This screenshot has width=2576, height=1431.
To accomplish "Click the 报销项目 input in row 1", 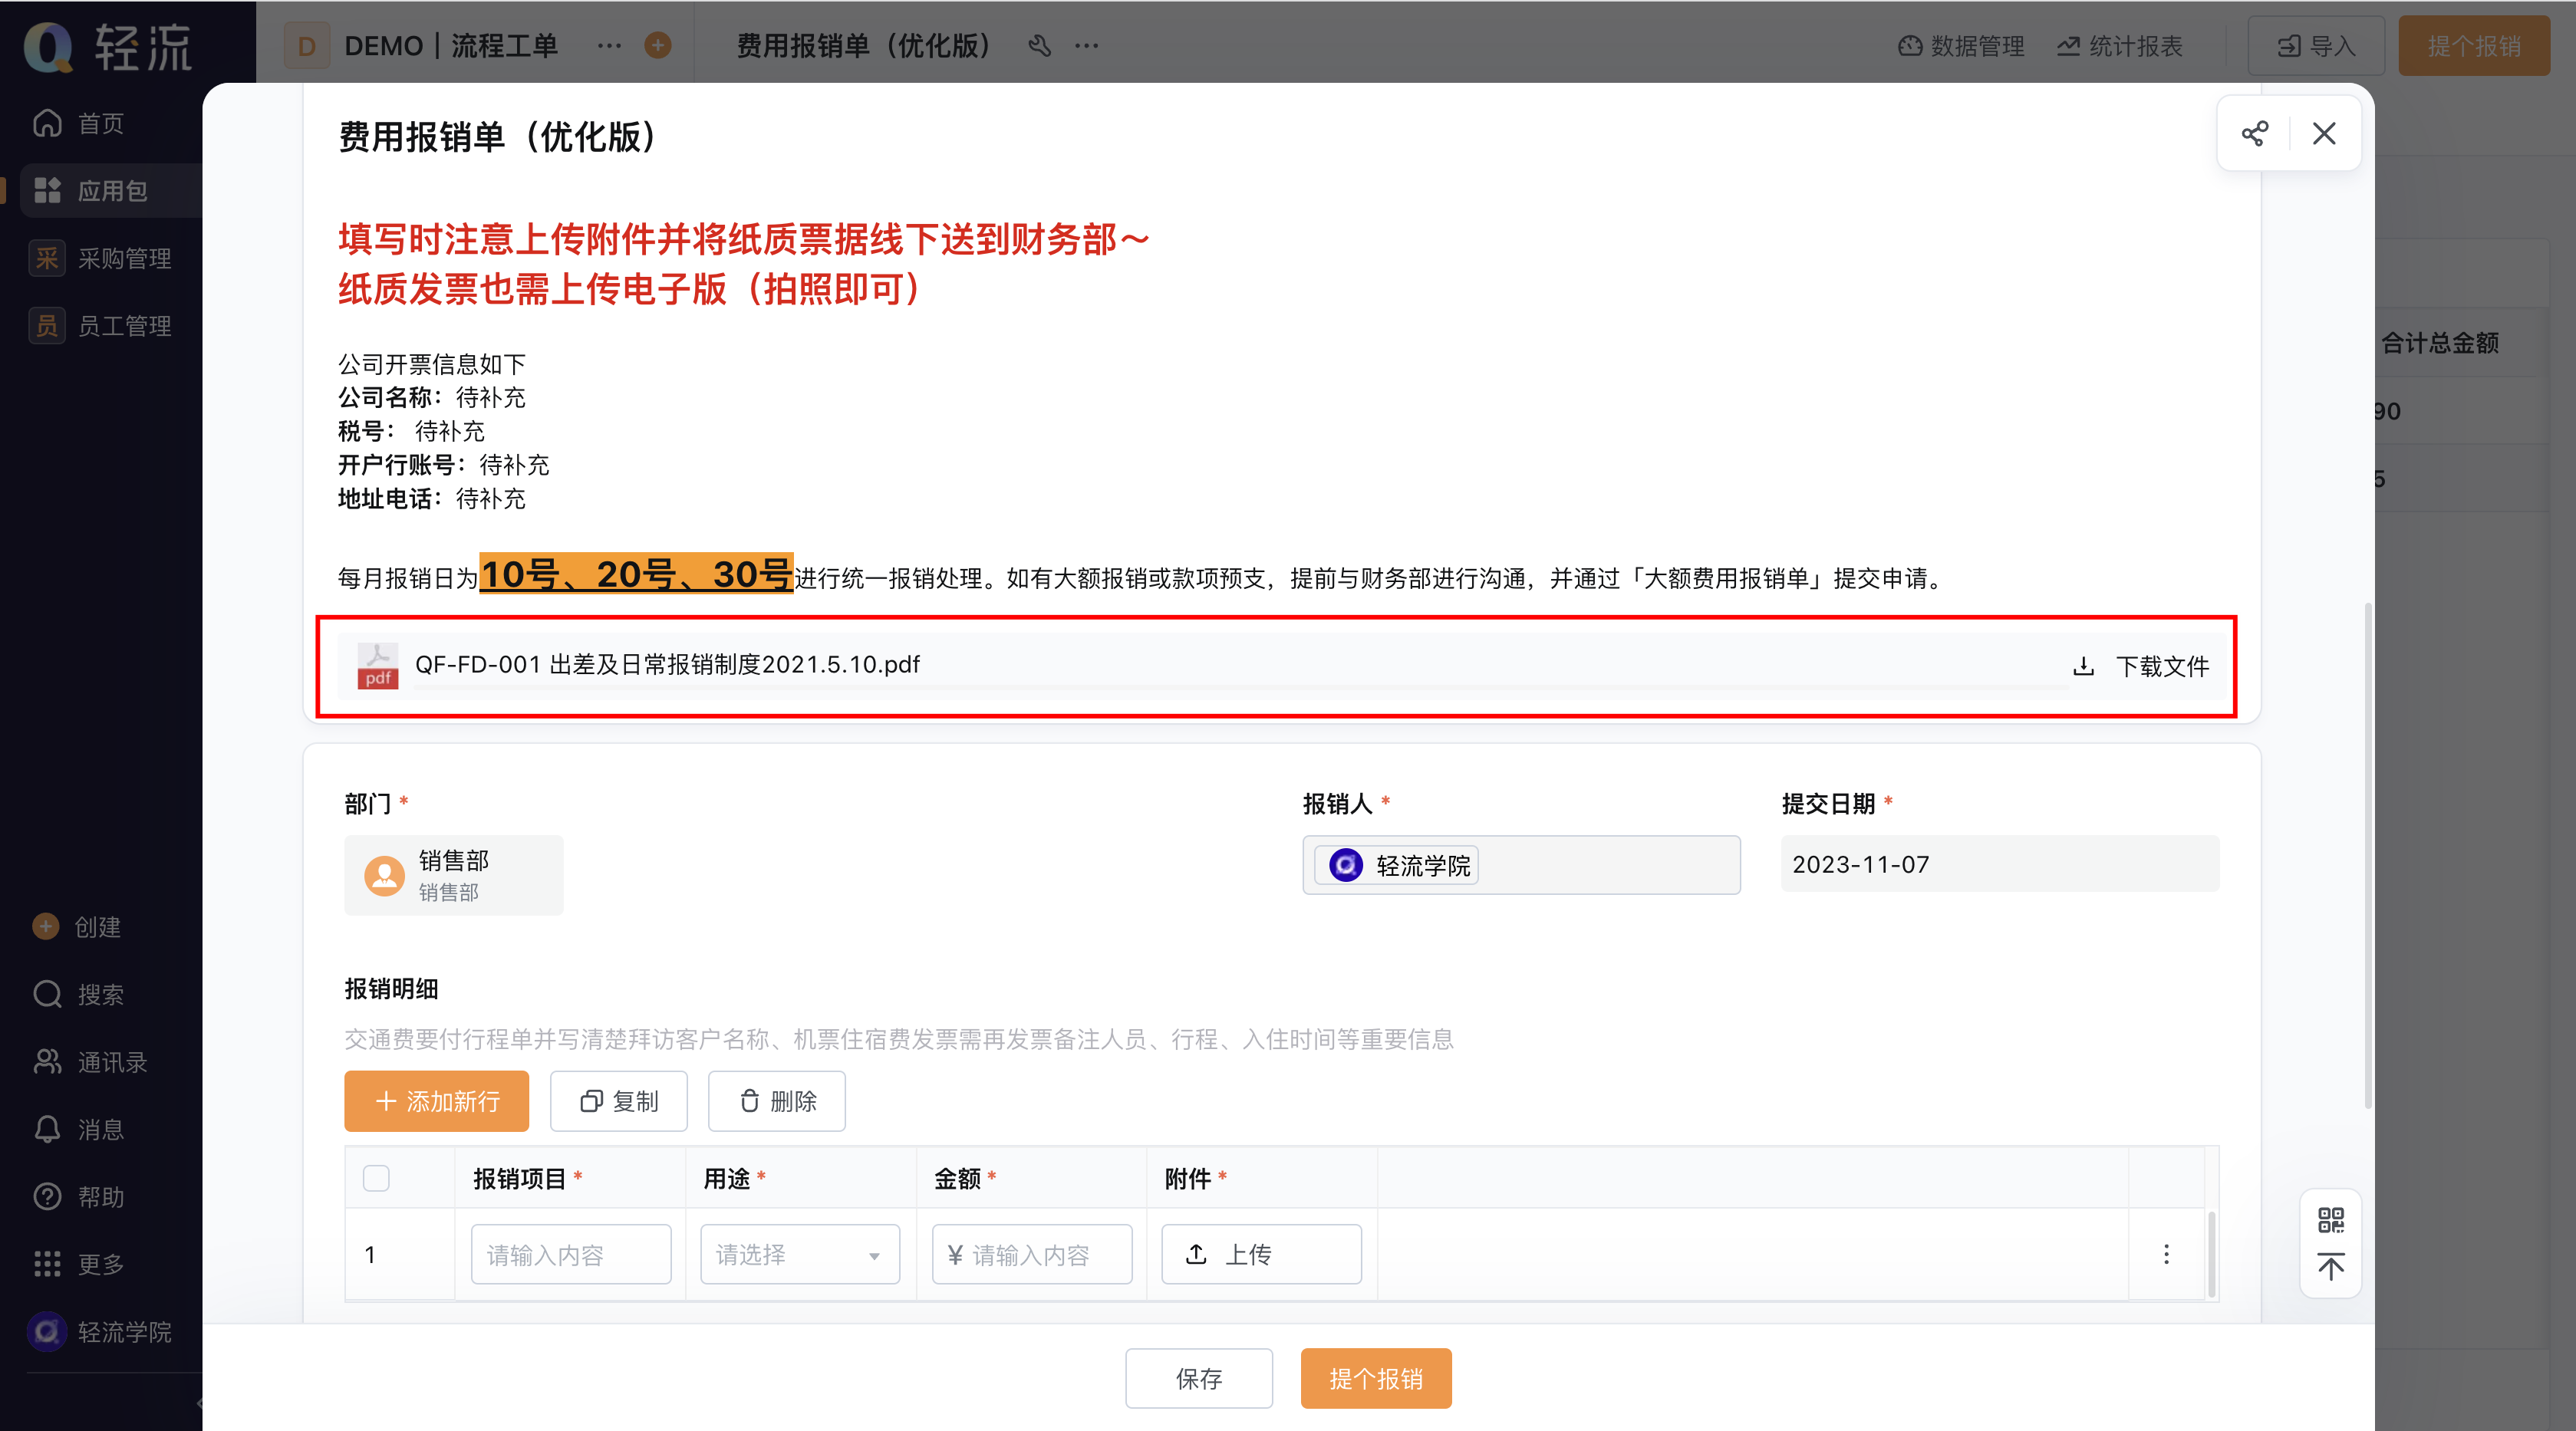I will 571,1254.
